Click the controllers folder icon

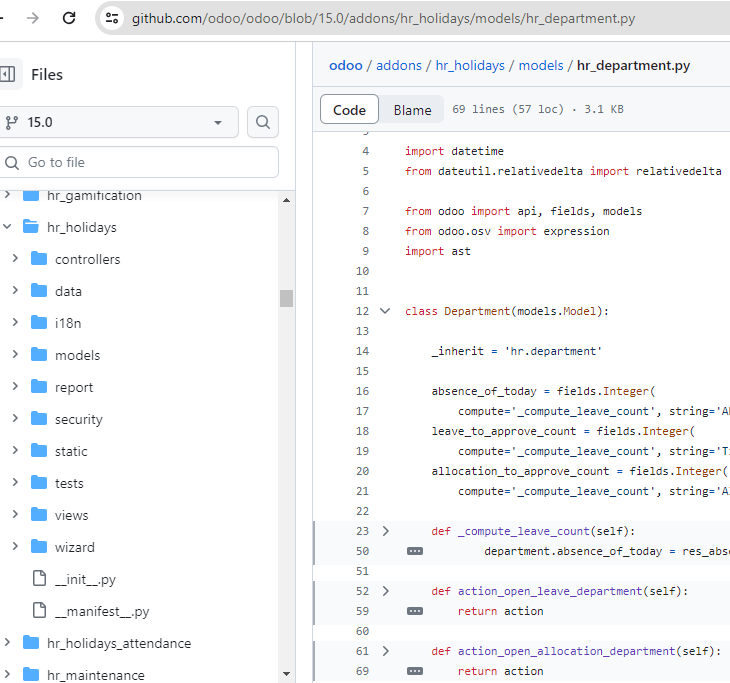39,258
